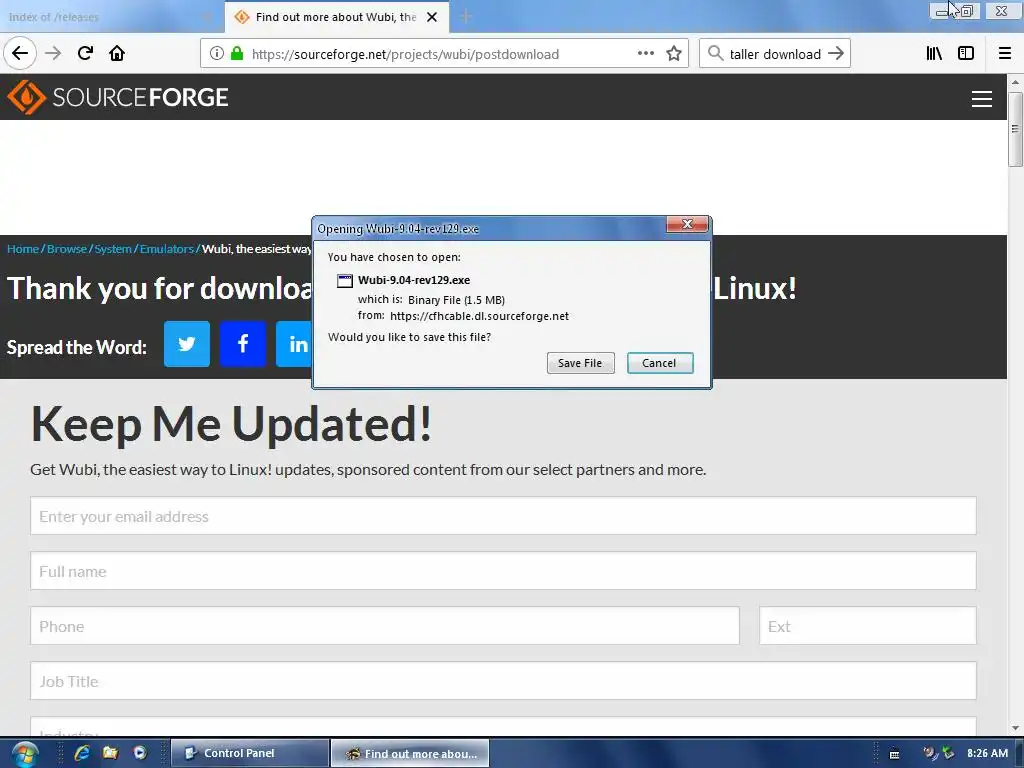Screen dimensions: 1024x768
Task: Go back using the browser back arrow
Action: click(x=20, y=53)
